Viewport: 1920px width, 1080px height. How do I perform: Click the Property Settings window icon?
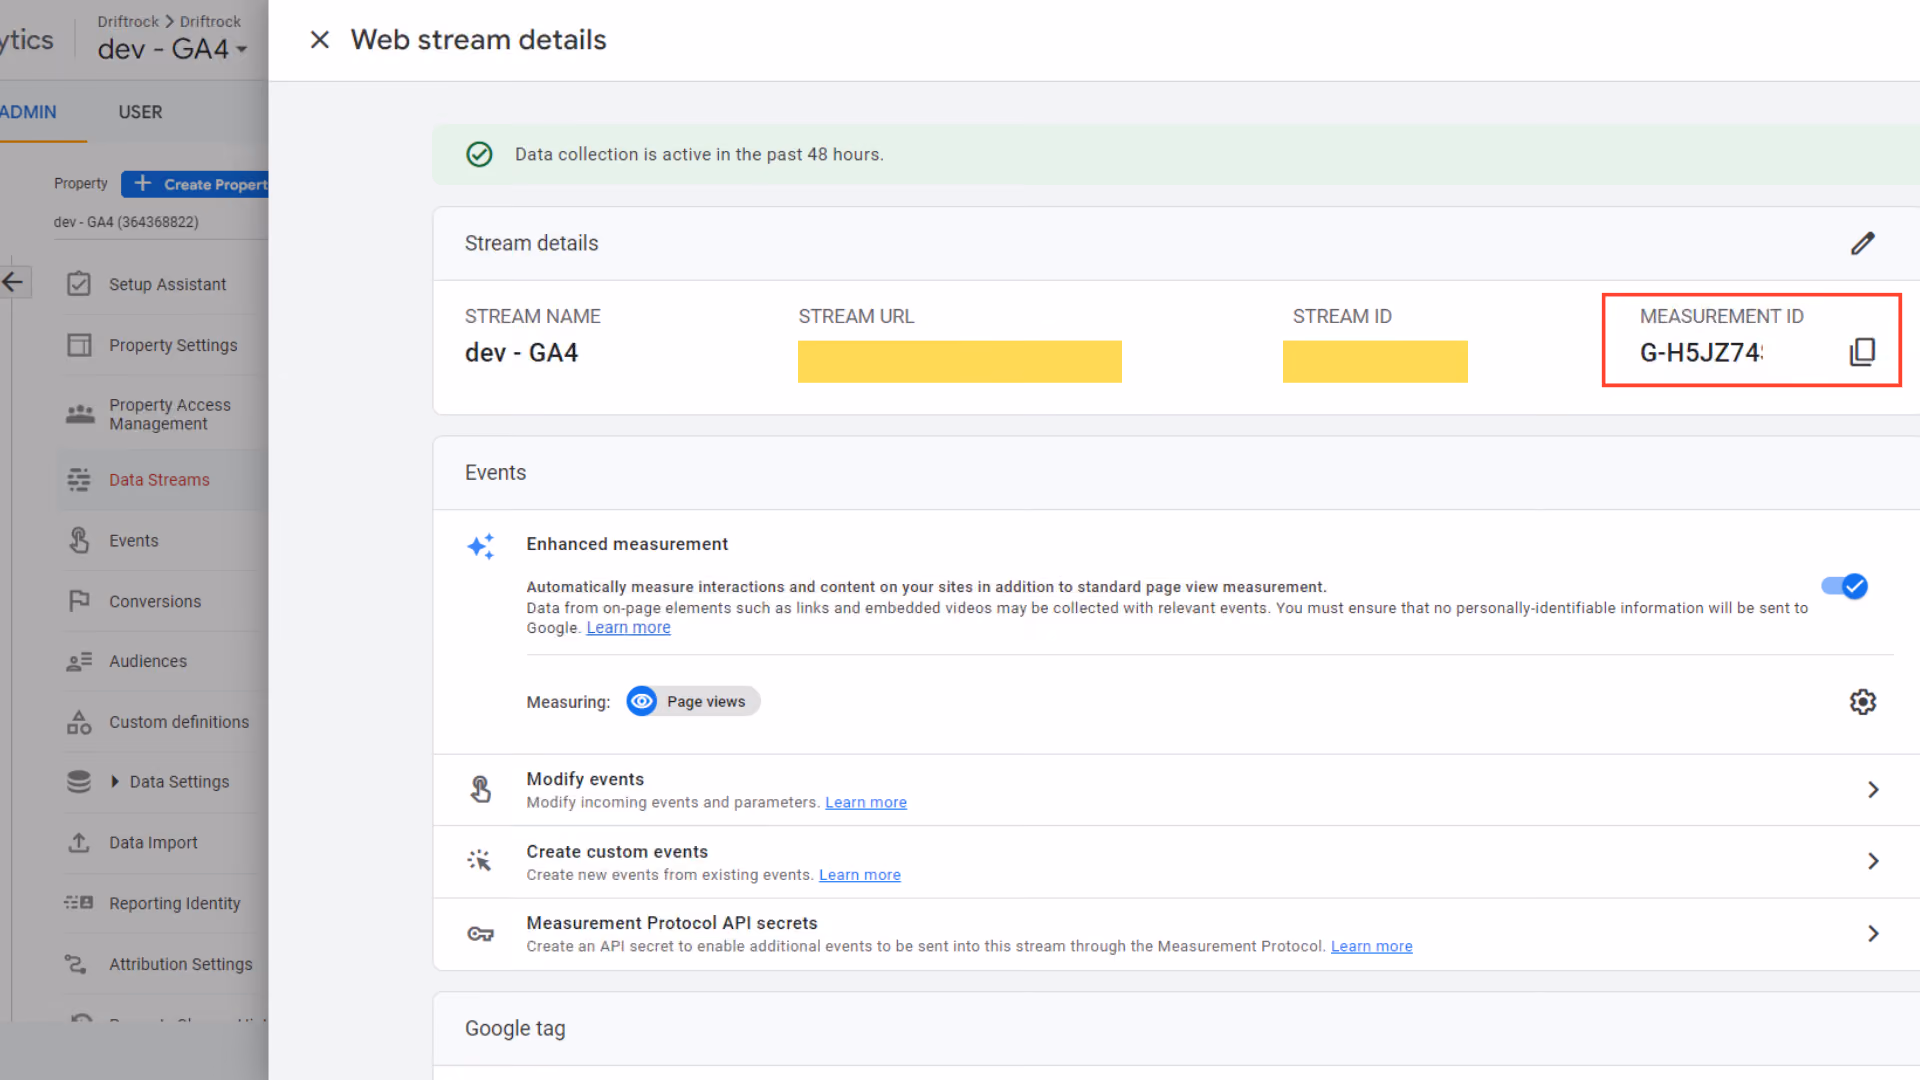click(79, 345)
